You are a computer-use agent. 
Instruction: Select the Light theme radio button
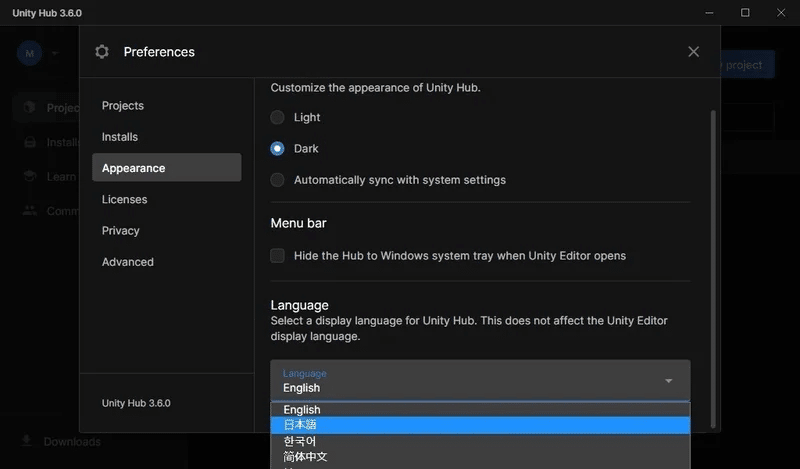[x=277, y=117]
